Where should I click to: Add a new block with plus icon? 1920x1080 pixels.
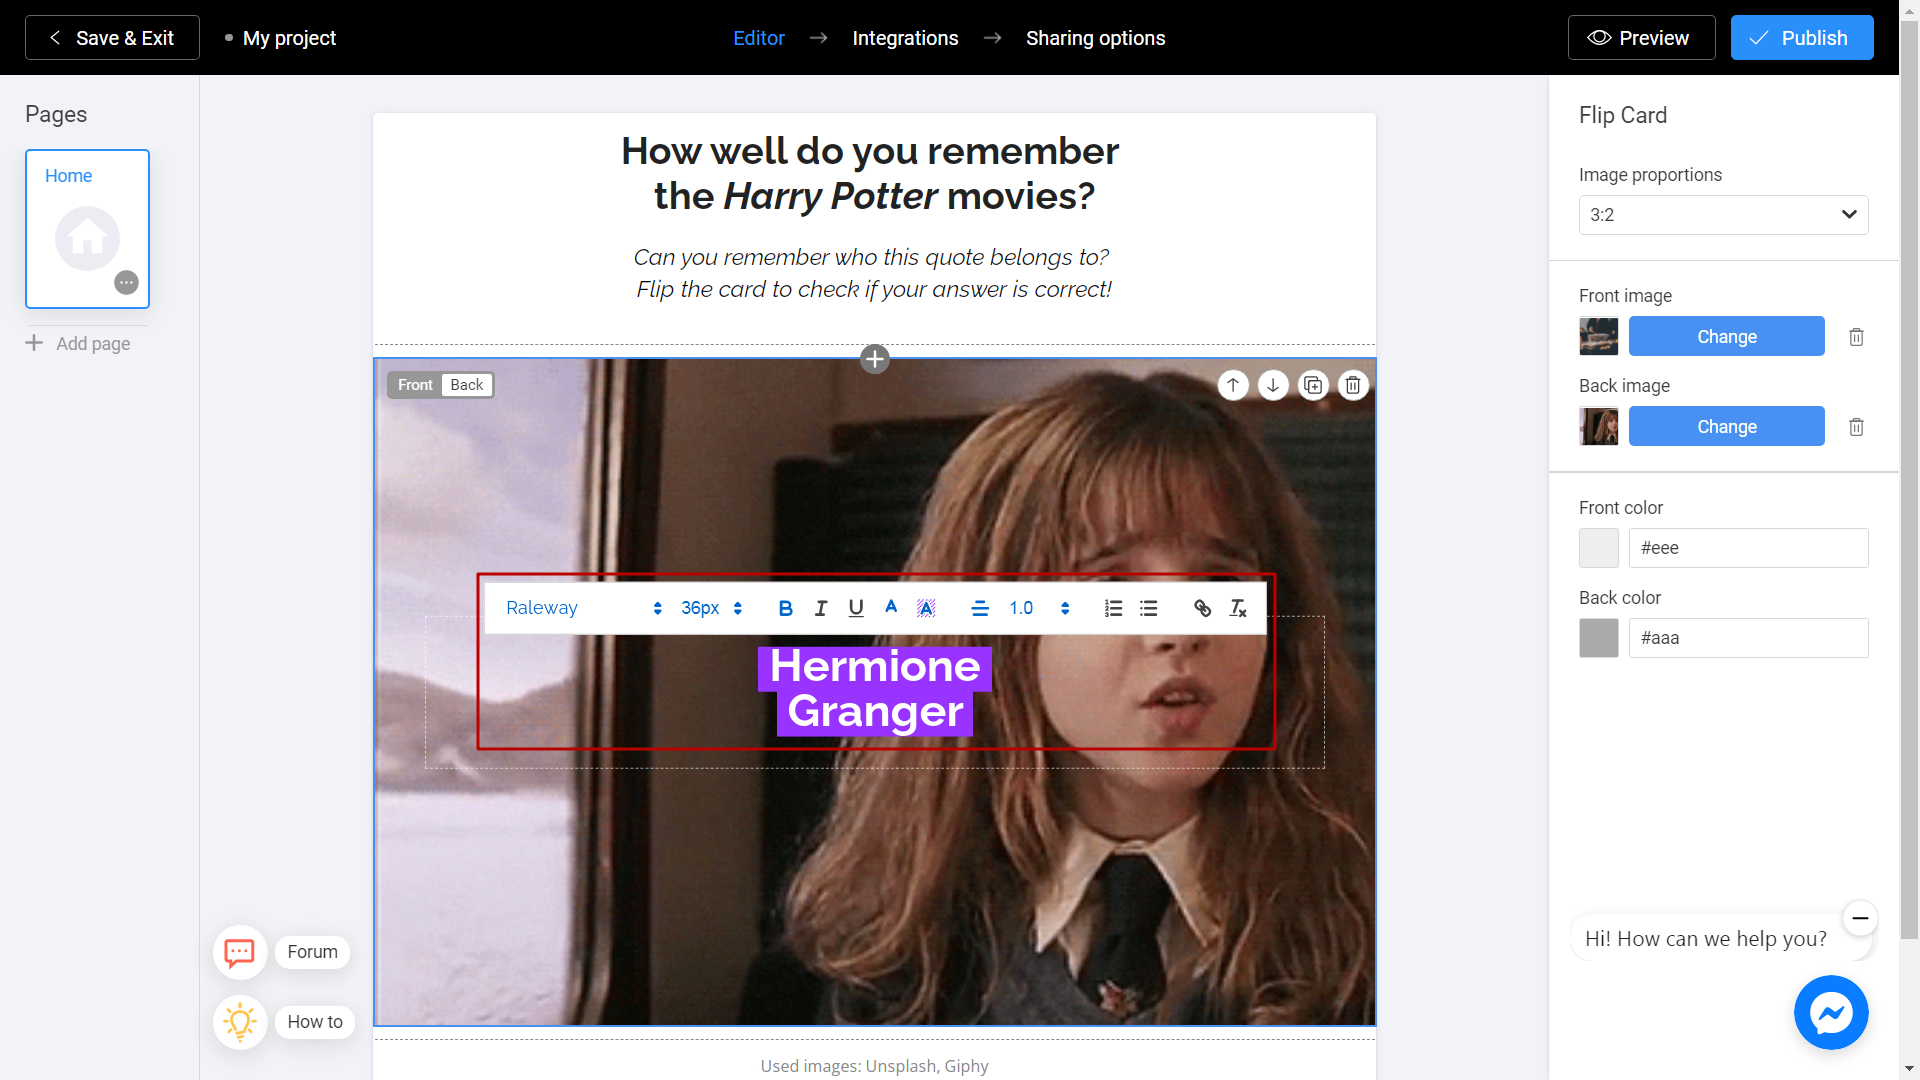point(875,358)
